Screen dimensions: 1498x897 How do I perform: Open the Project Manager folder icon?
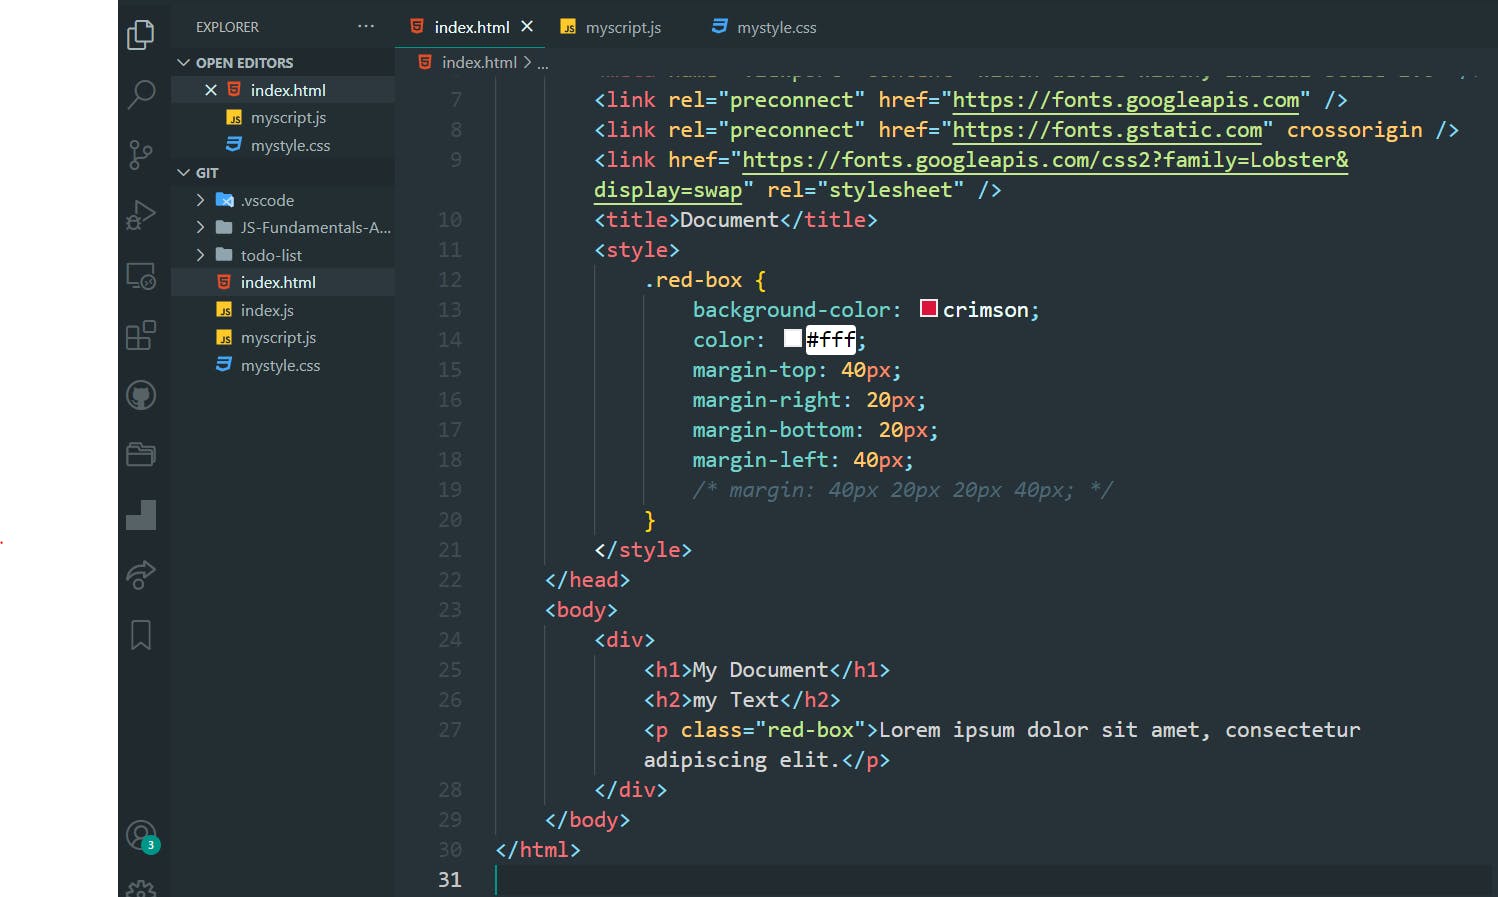[x=141, y=455]
